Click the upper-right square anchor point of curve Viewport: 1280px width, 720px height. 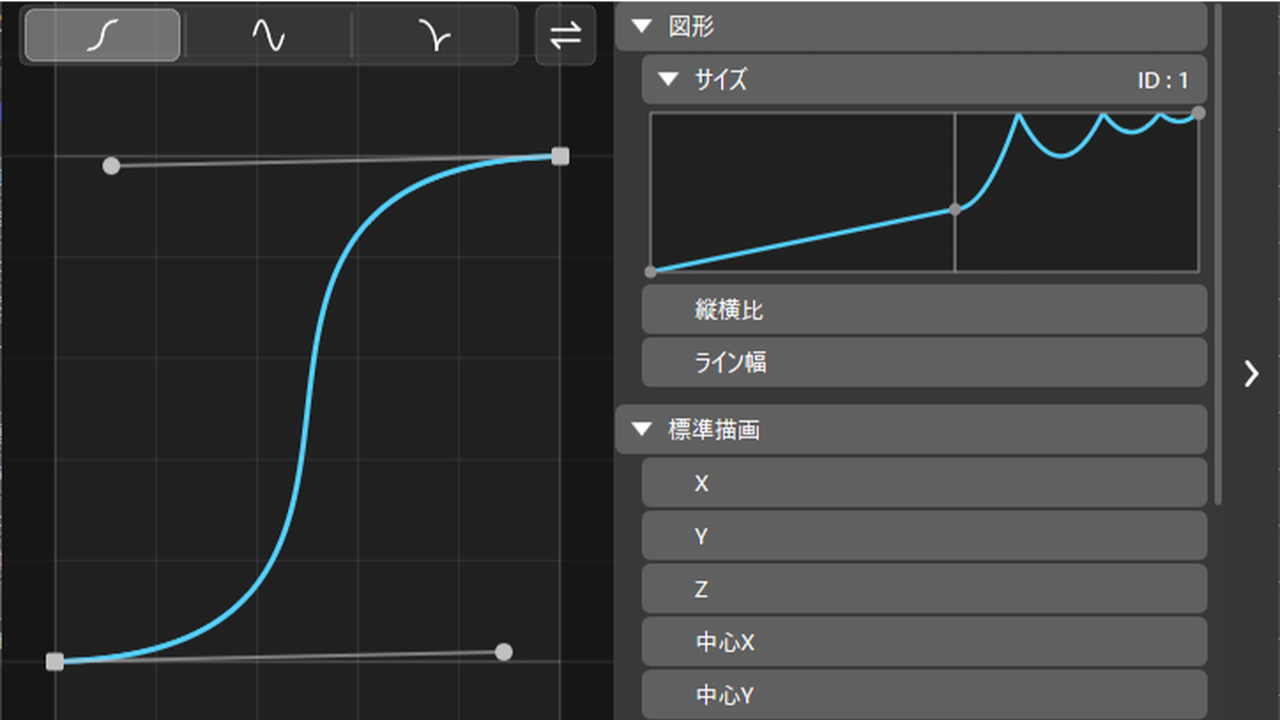[x=560, y=156]
